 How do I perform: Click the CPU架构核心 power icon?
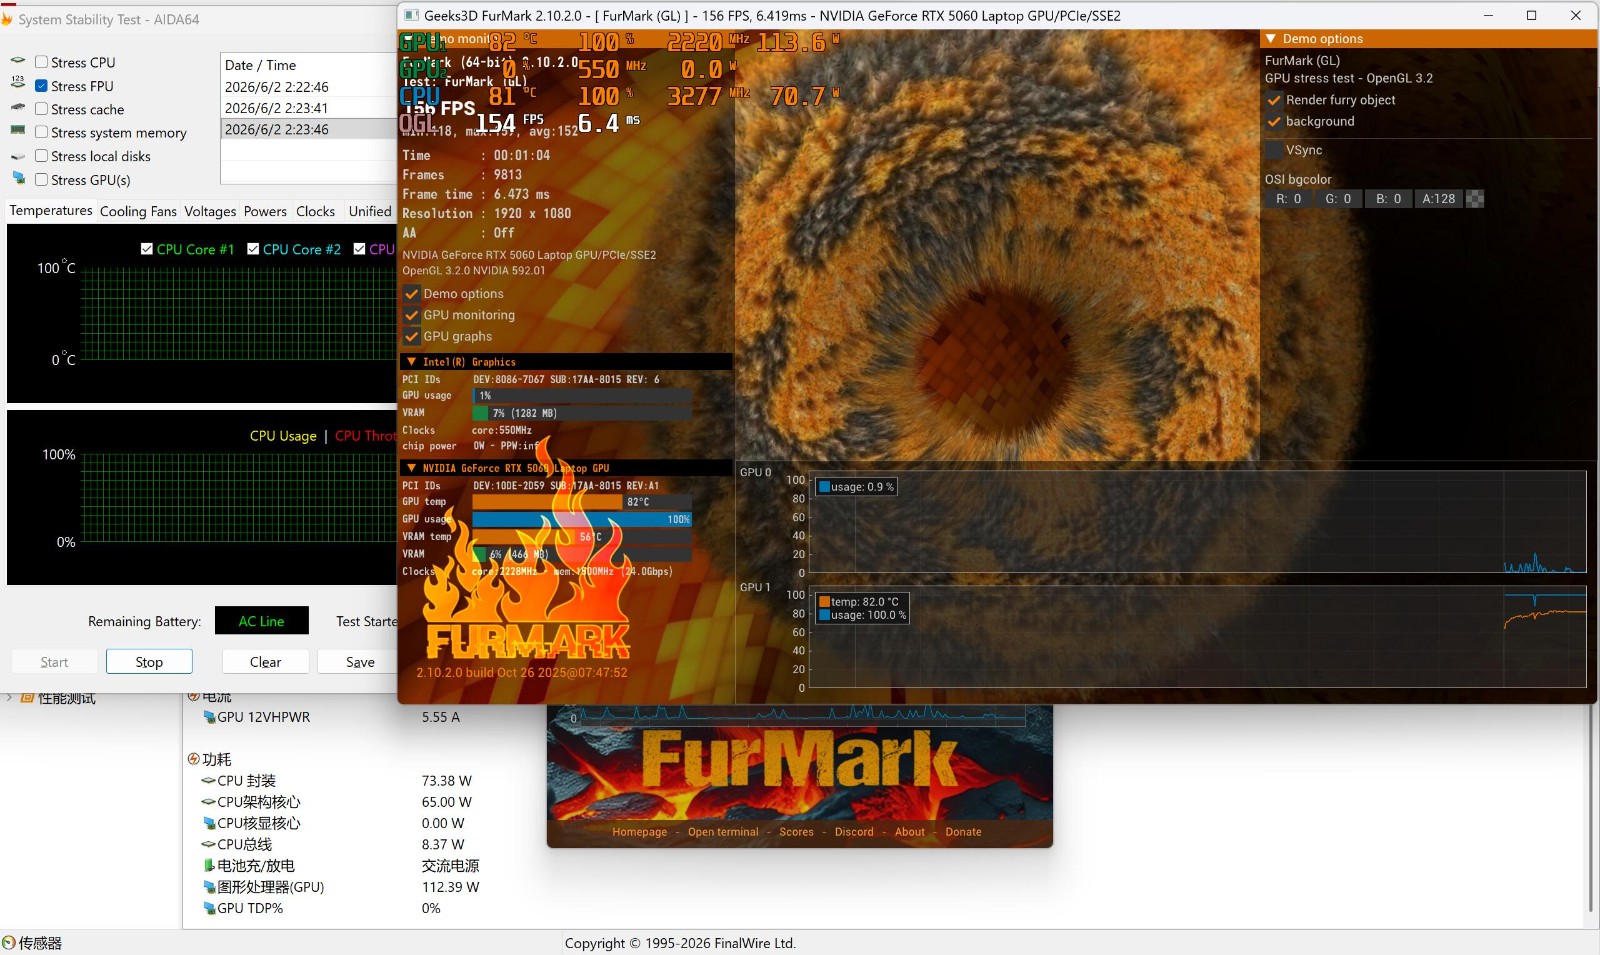[208, 802]
